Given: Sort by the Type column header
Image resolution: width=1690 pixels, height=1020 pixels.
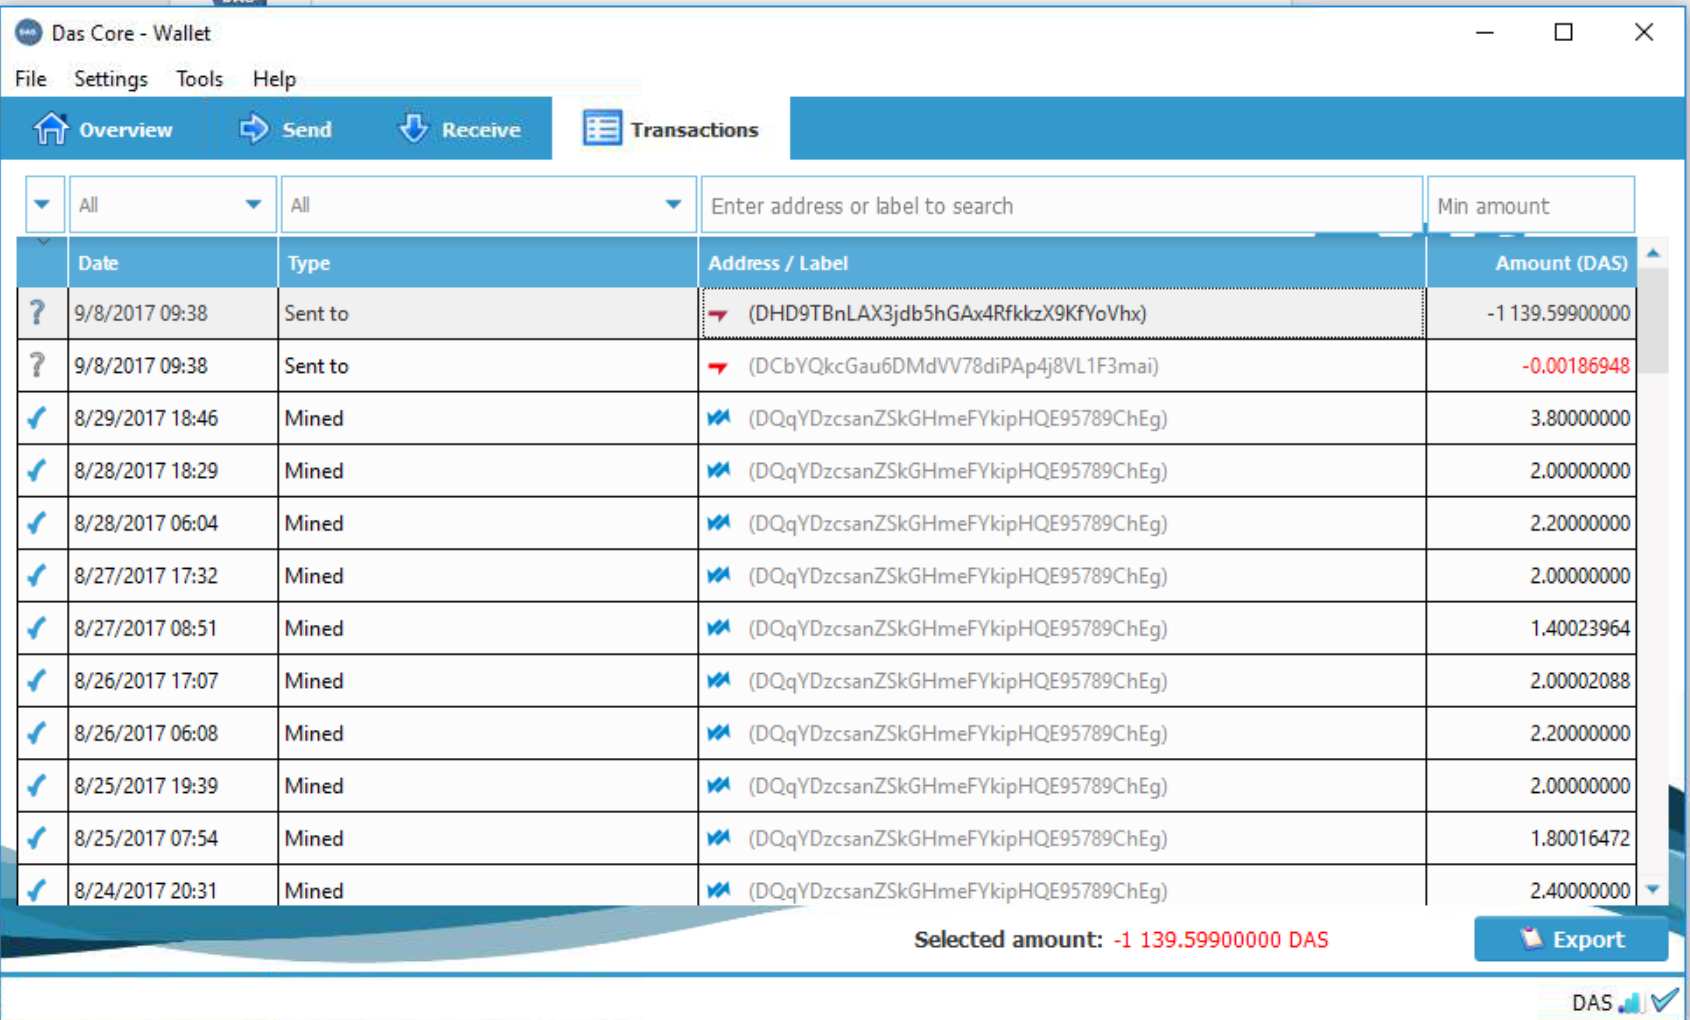Looking at the screenshot, I should pos(488,263).
